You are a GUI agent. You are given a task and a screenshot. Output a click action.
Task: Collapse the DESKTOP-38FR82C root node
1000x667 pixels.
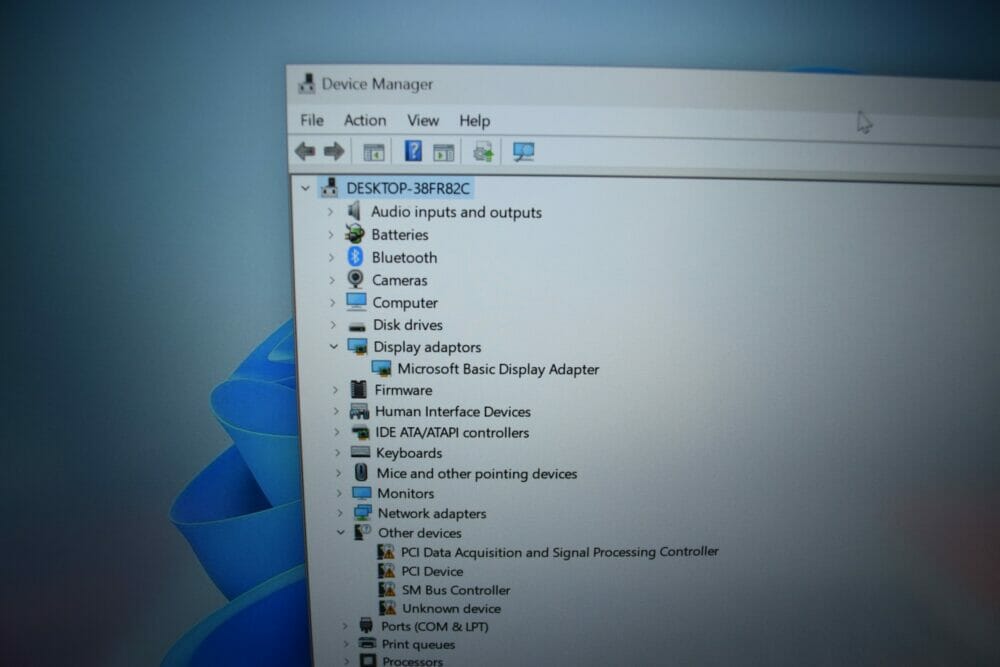(305, 188)
